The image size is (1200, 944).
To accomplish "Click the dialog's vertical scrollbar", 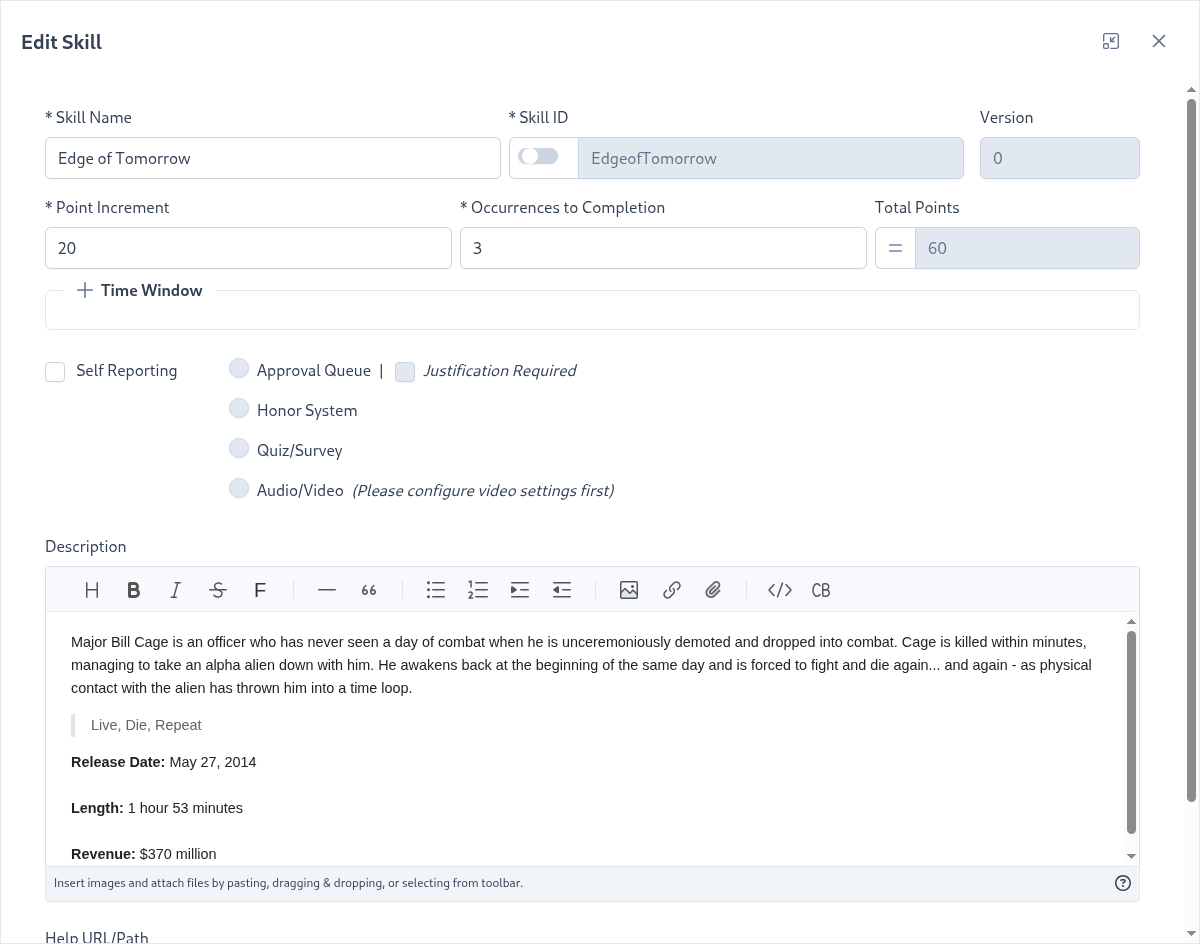I will (x=1191, y=450).
